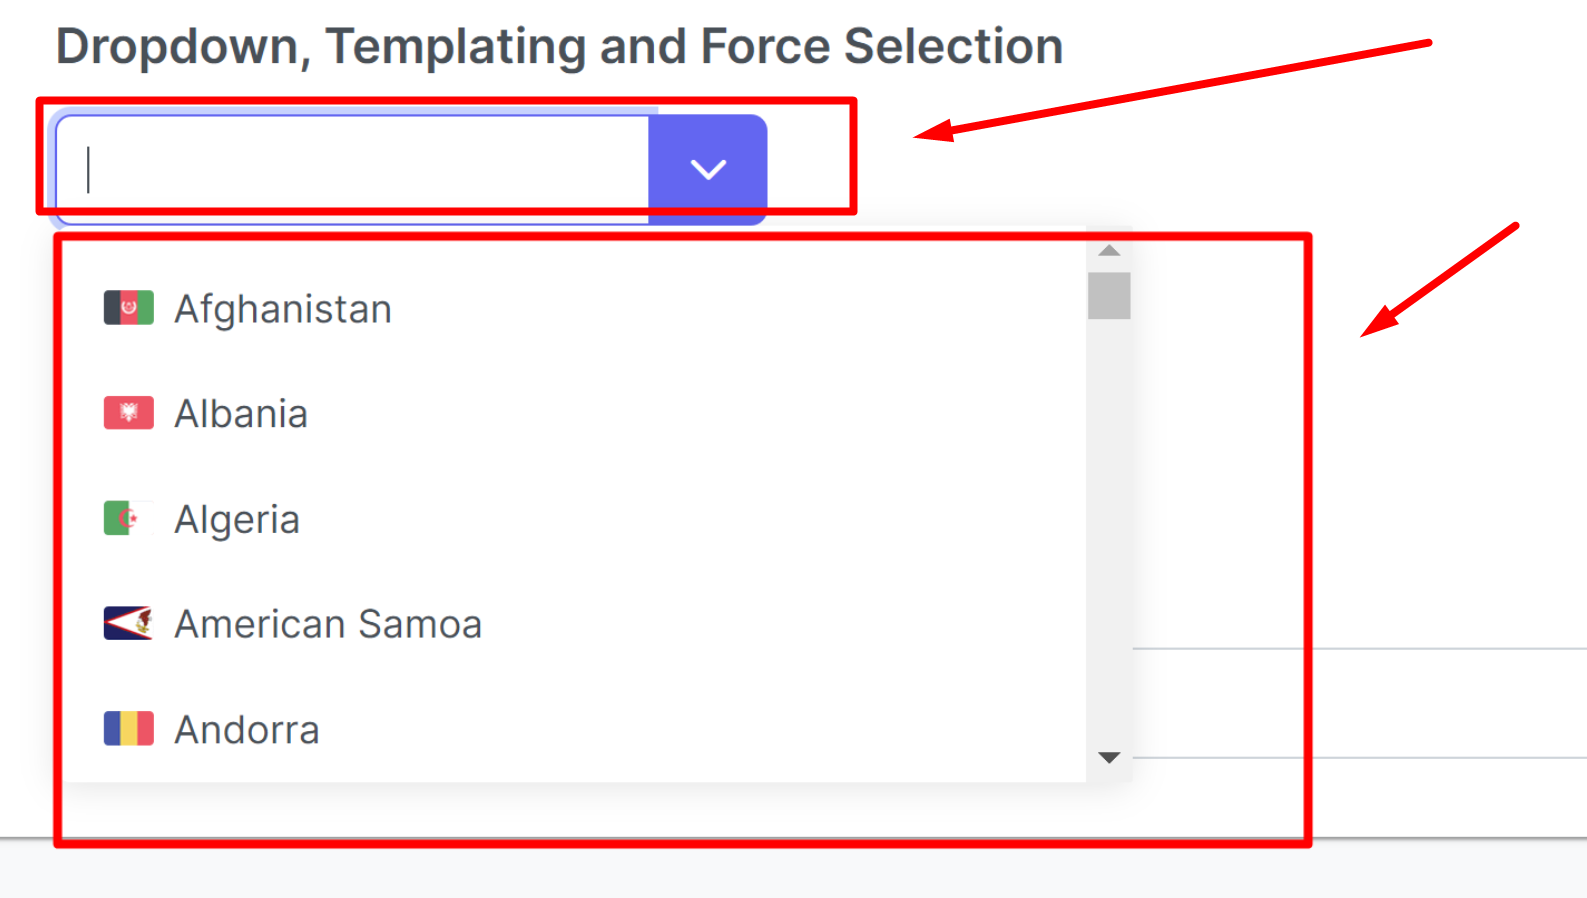Click the Afghanistan flag icon
Screen dimensions: 1587x898
point(128,307)
